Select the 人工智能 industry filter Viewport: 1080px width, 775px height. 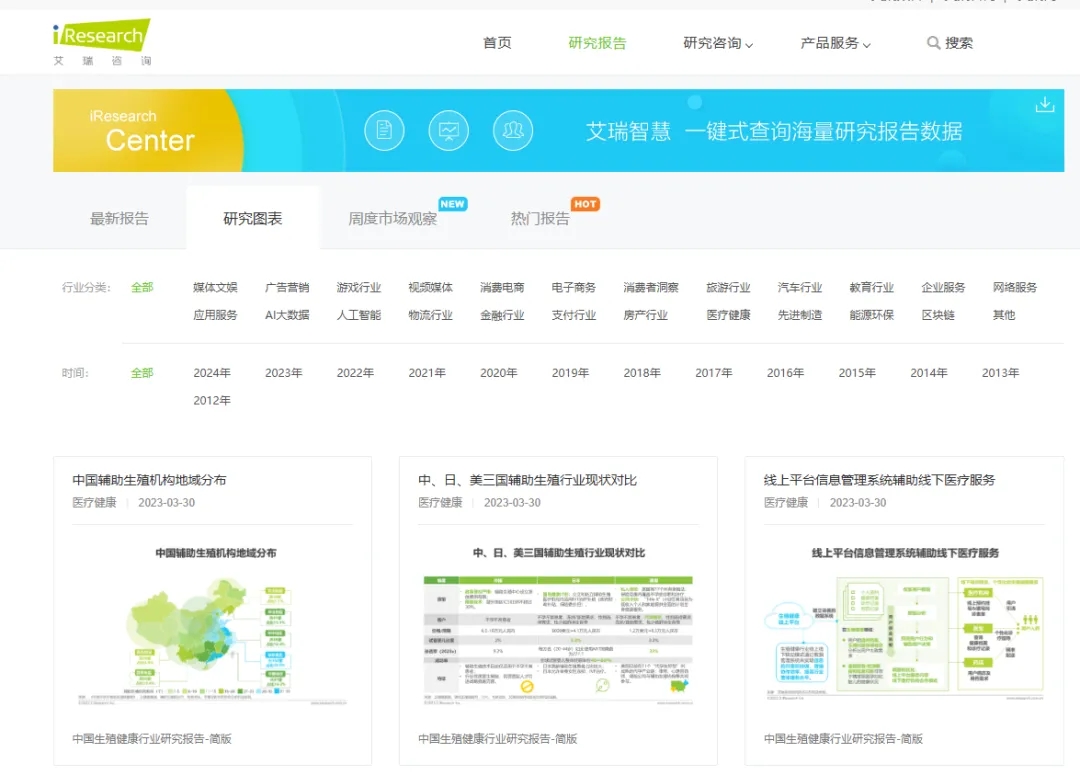click(x=359, y=315)
